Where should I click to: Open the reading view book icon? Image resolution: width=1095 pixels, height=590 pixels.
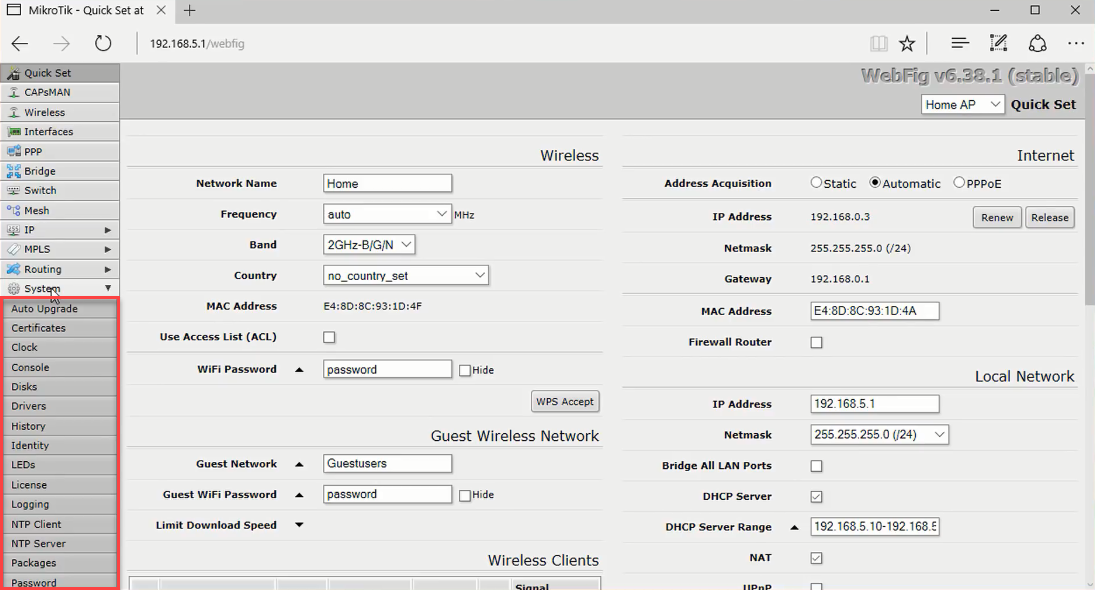[x=878, y=43]
